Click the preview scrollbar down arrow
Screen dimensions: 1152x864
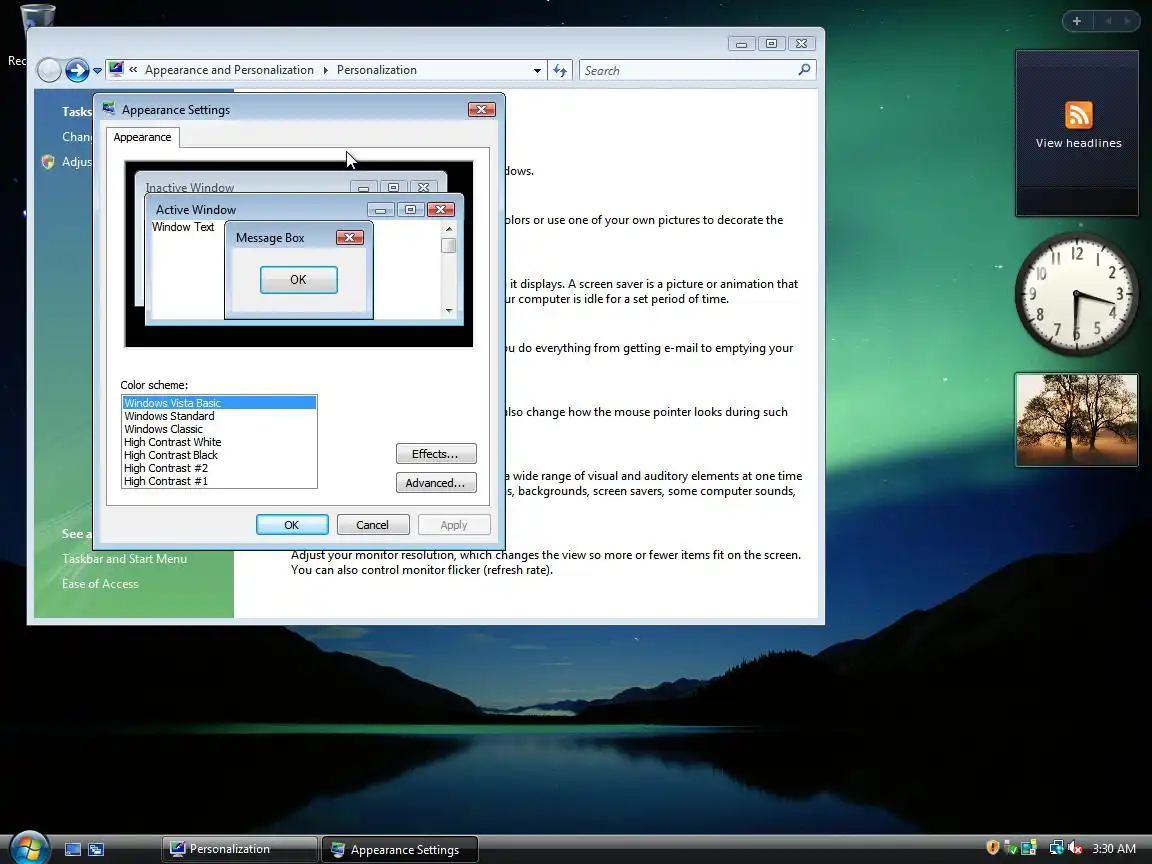[x=449, y=311]
